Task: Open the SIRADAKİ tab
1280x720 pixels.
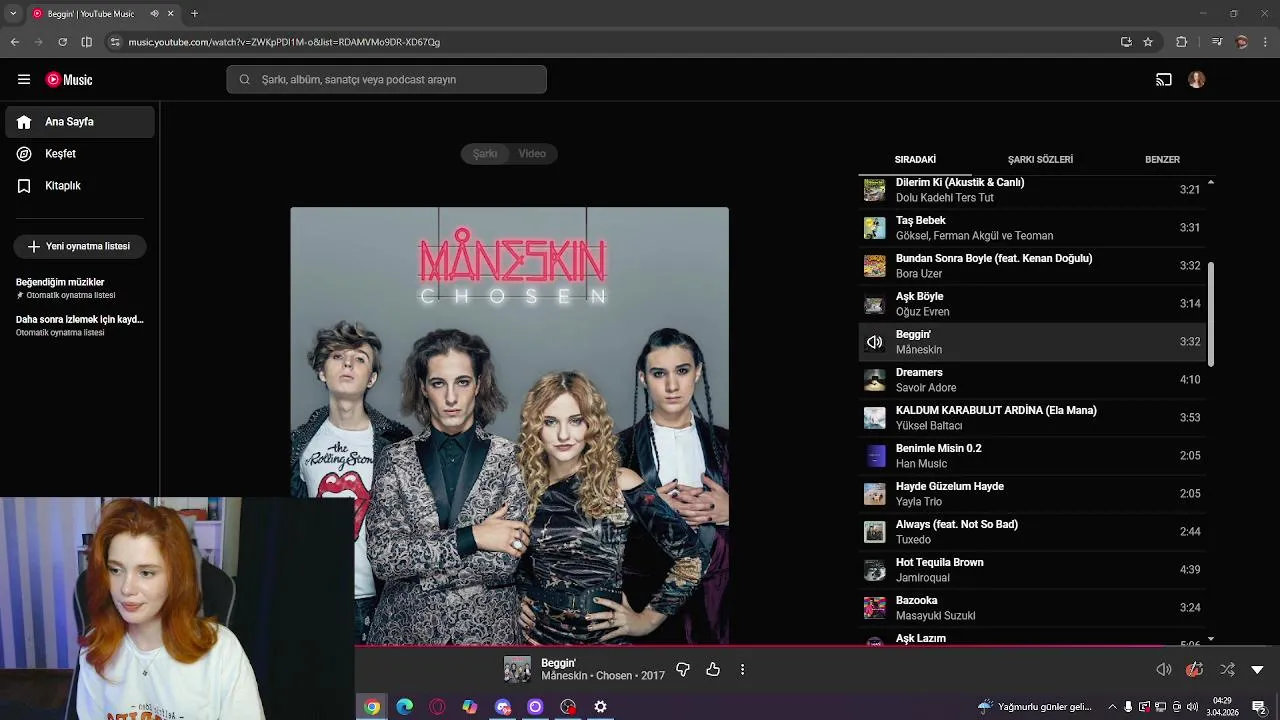Action: click(x=915, y=159)
